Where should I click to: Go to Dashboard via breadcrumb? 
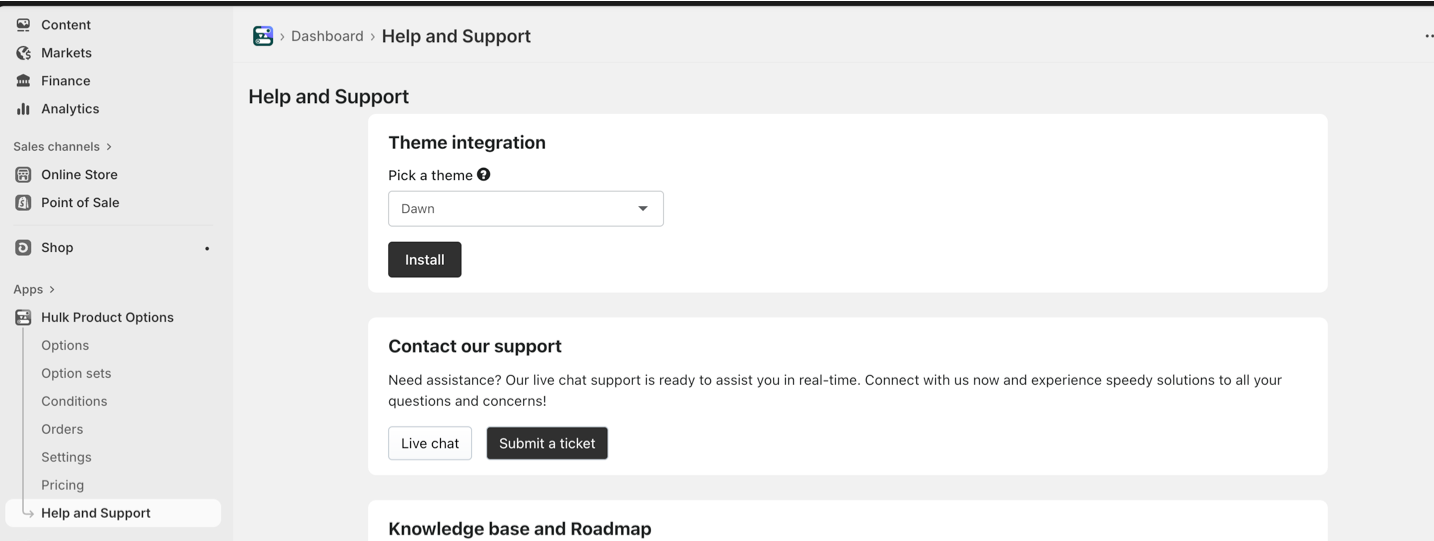[x=327, y=36]
